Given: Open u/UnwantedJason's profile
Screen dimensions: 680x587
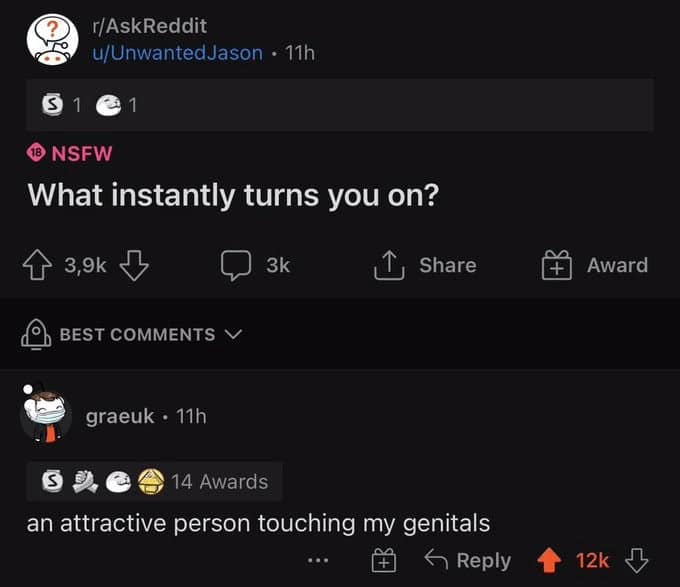Looking at the screenshot, I should 176,52.
